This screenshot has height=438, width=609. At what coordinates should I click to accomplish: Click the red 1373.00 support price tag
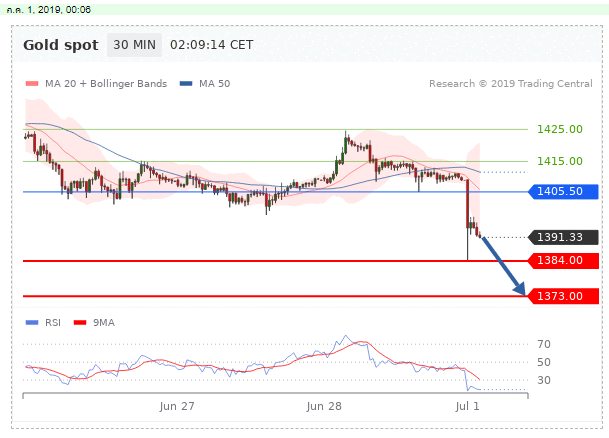coord(564,296)
